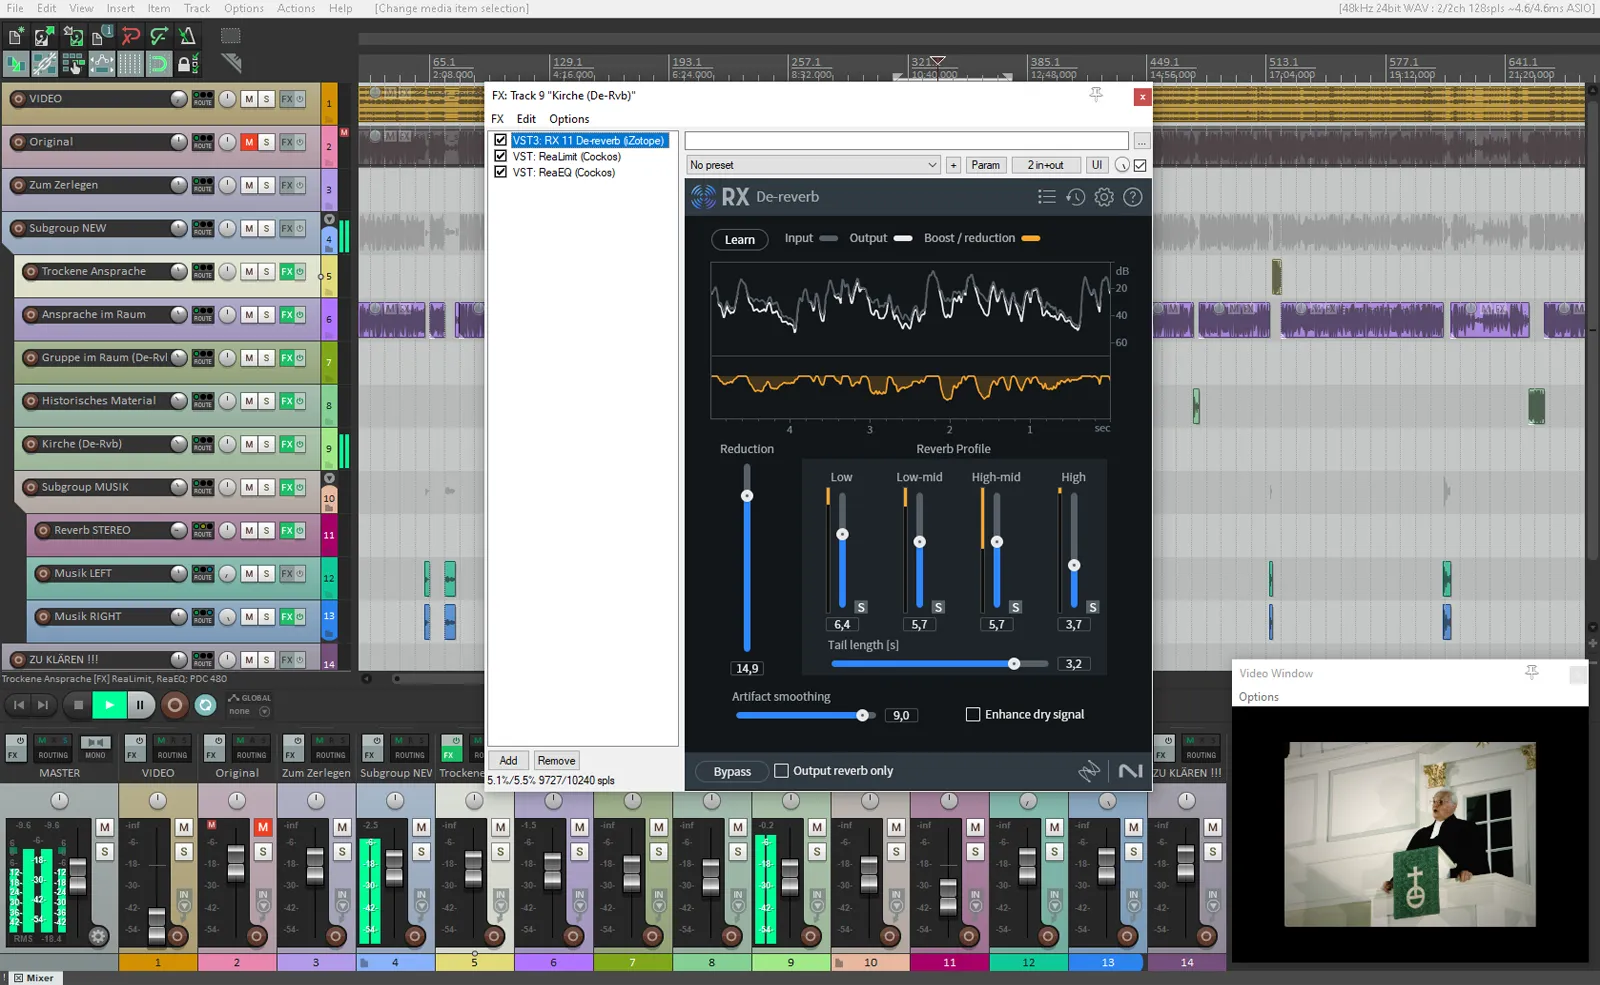Go to project start in transport

point(18,705)
